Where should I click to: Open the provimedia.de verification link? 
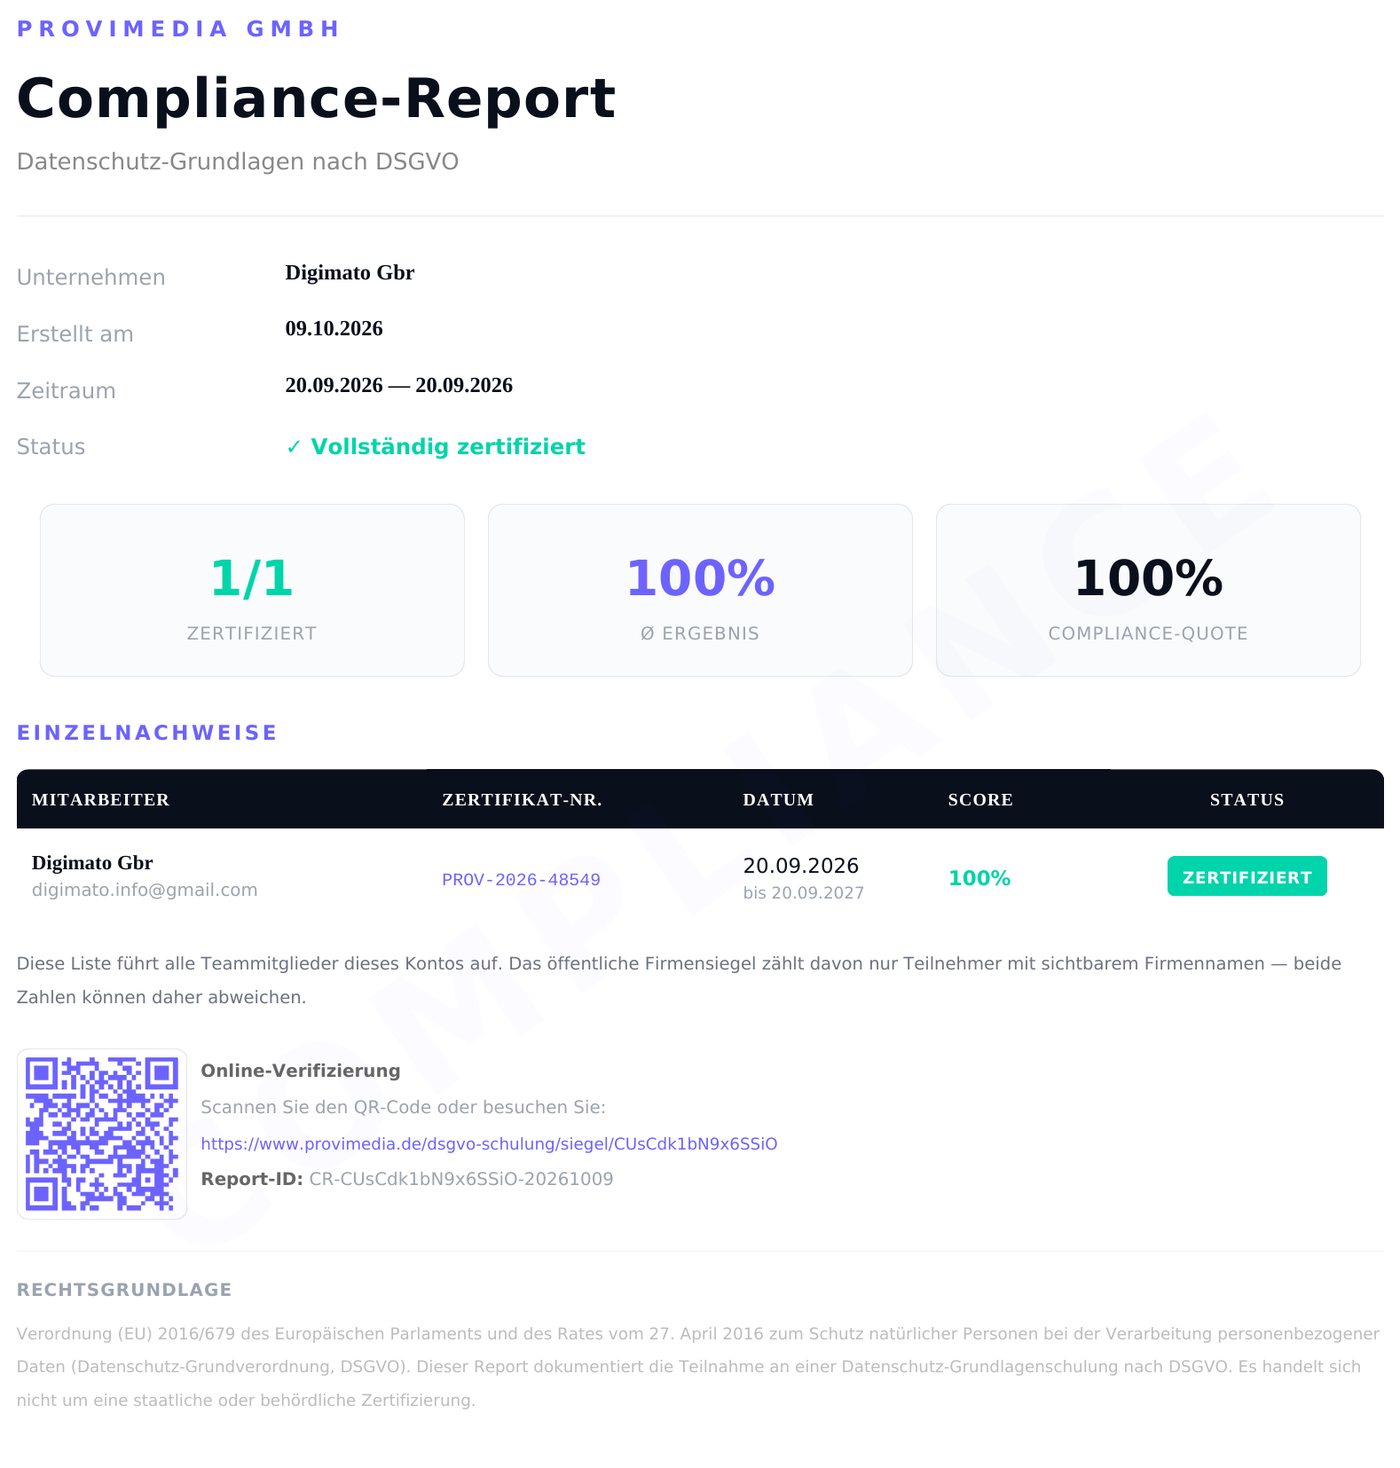click(x=489, y=1144)
